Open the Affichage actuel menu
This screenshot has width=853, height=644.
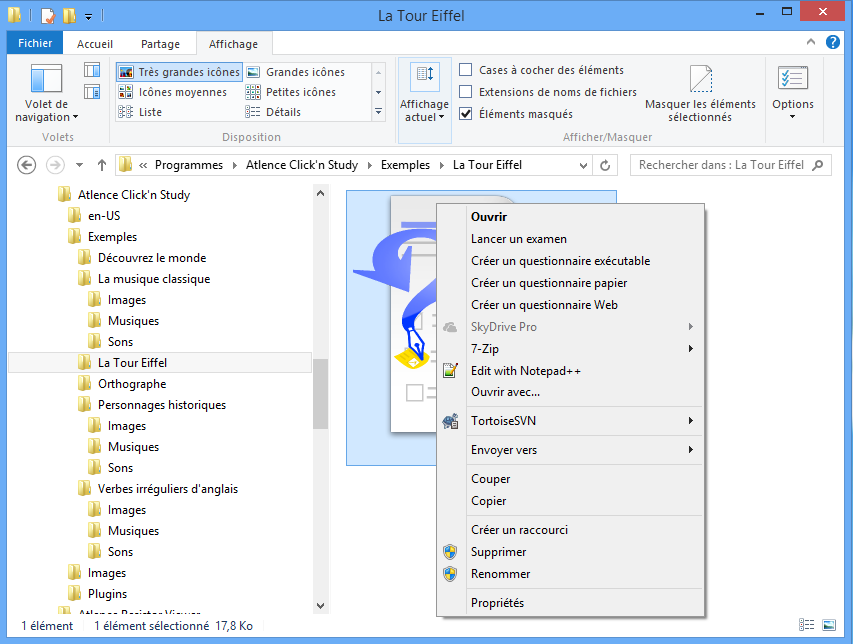click(x=424, y=101)
